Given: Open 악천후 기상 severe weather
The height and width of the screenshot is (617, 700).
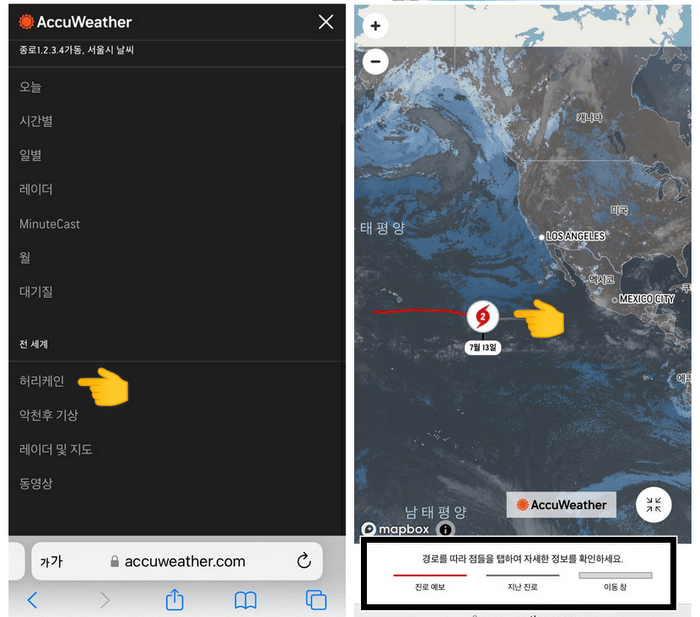Looking at the screenshot, I should [49, 415].
